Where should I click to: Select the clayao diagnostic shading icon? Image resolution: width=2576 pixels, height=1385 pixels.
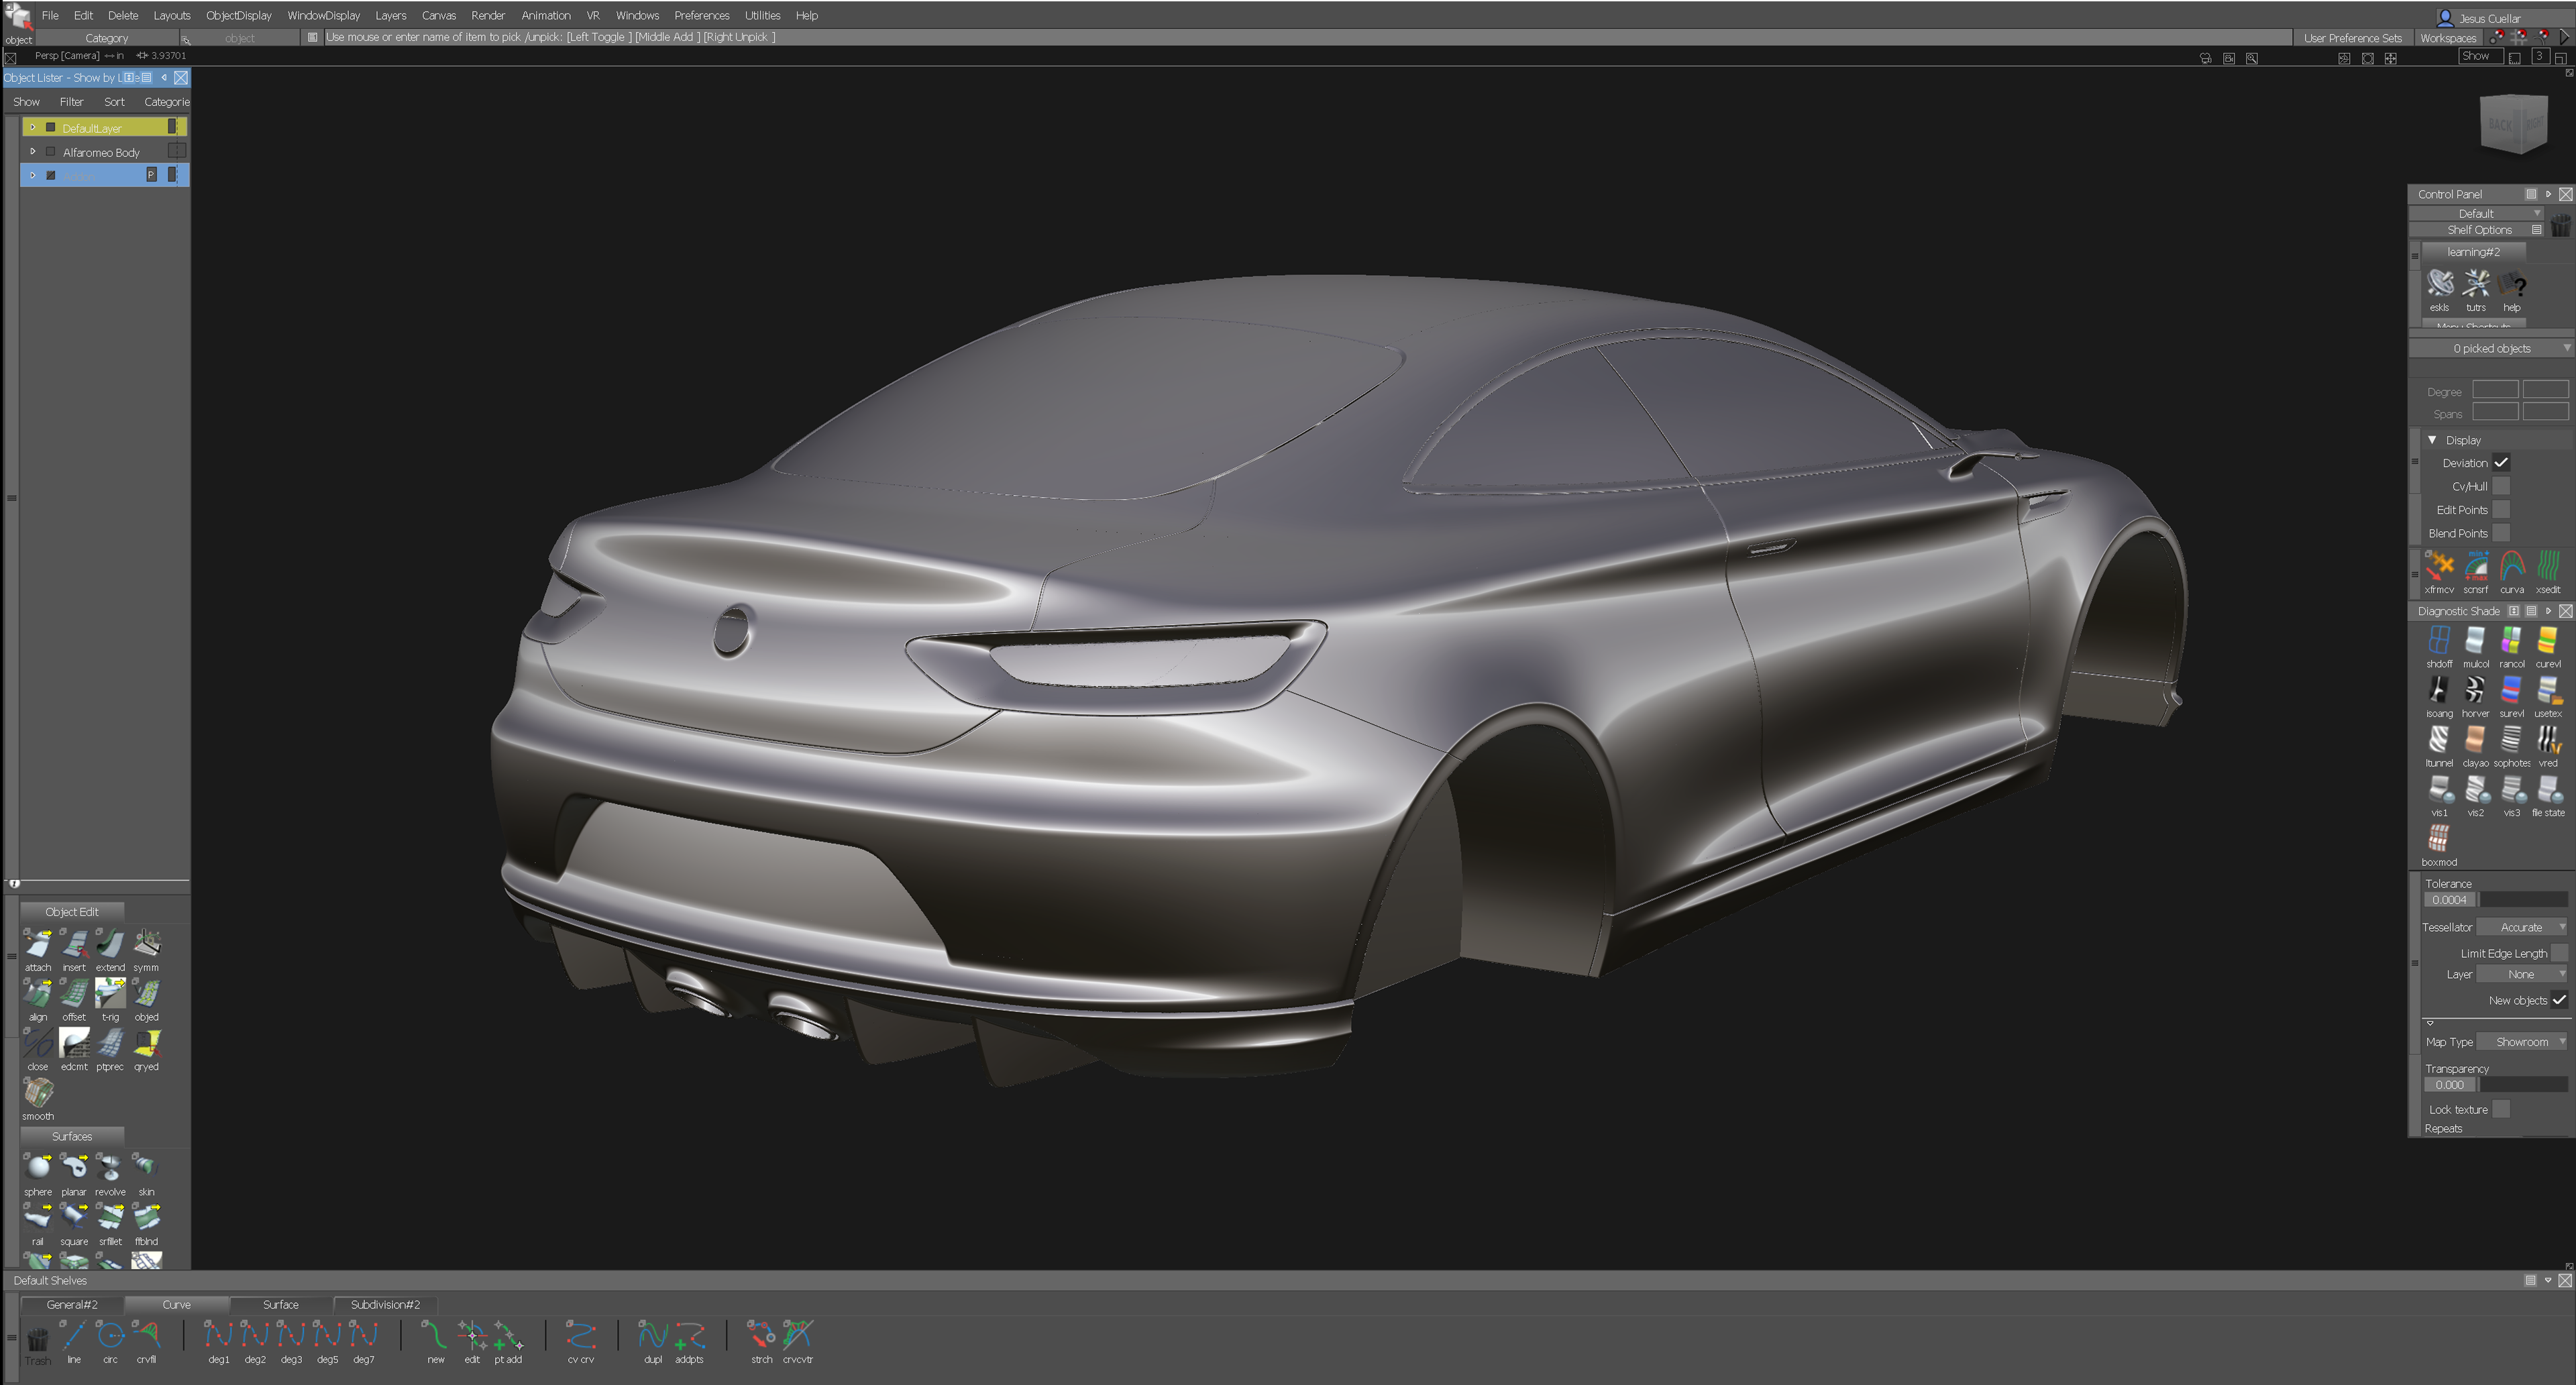click(2475, 740)
